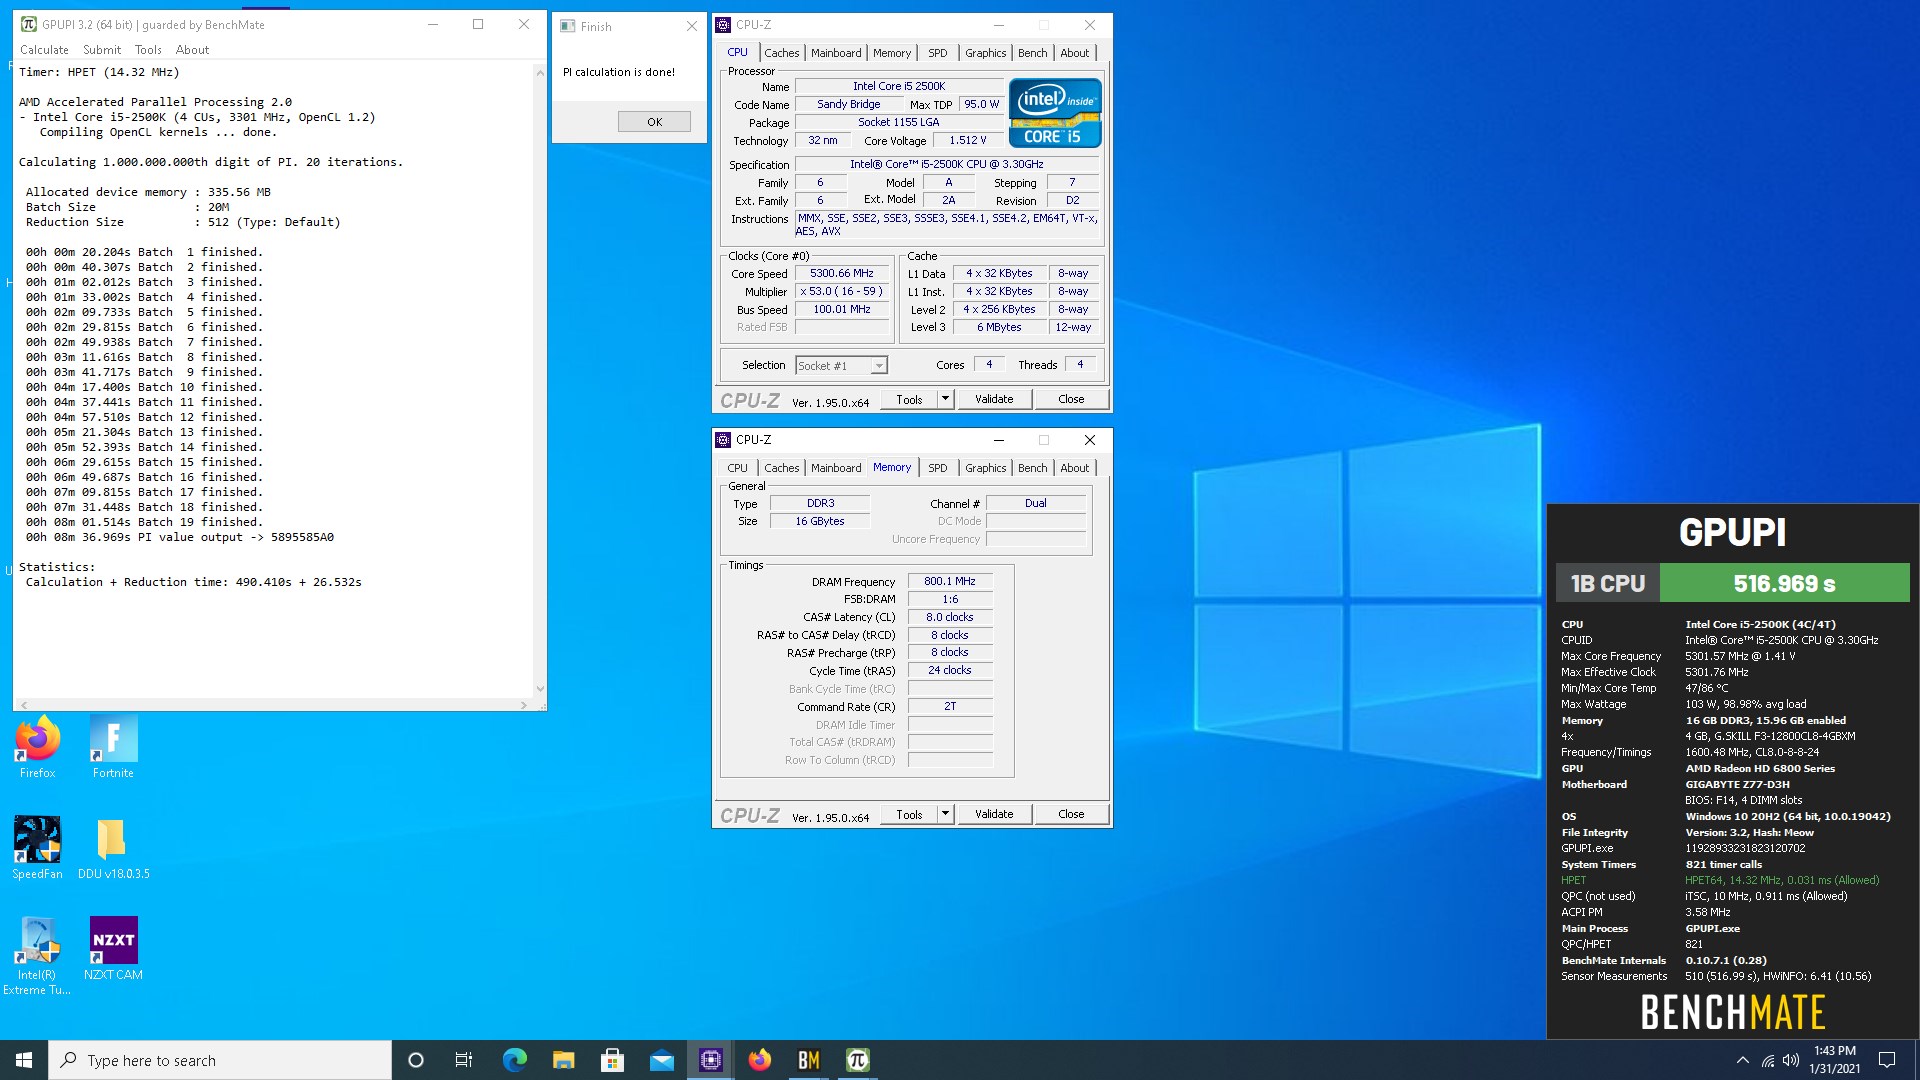Screen dimensions: 1920x1080
Task: Switch to Caches tab in bottom CPU-Z
Action: tap(781, 468)
